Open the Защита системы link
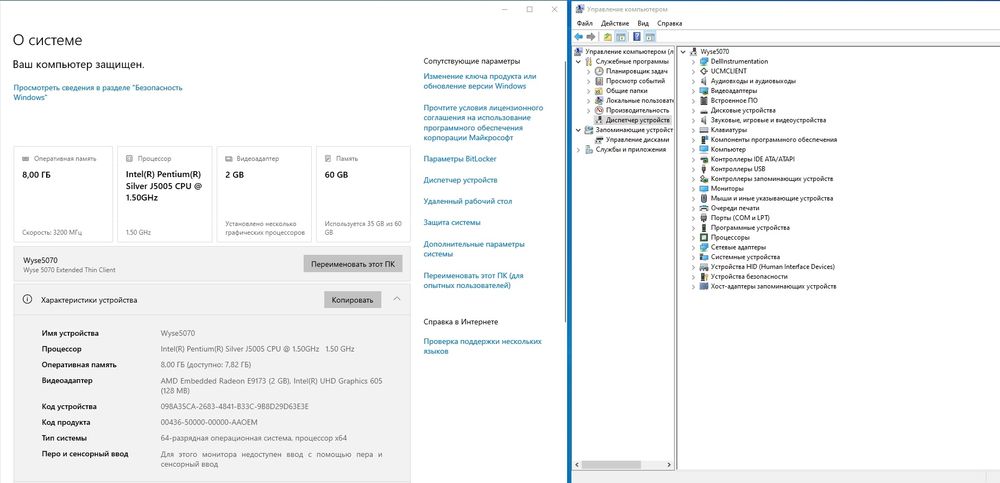 click(x=452, y=223)
